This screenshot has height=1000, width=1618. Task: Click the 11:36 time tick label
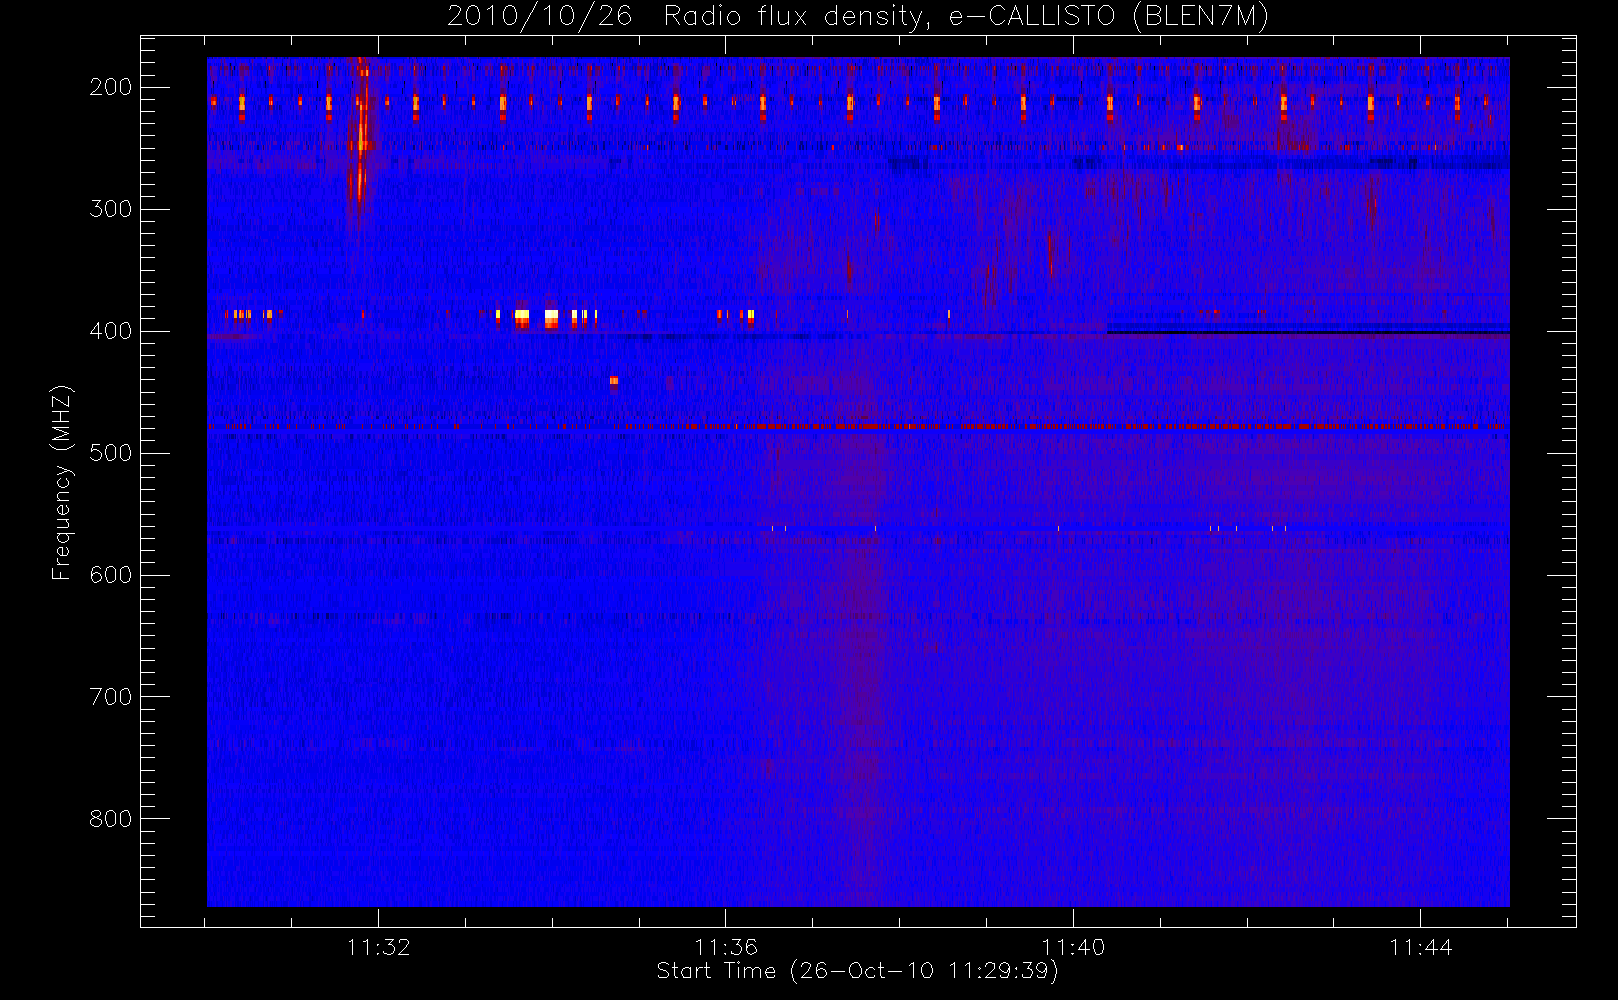(x=726, y=947)
